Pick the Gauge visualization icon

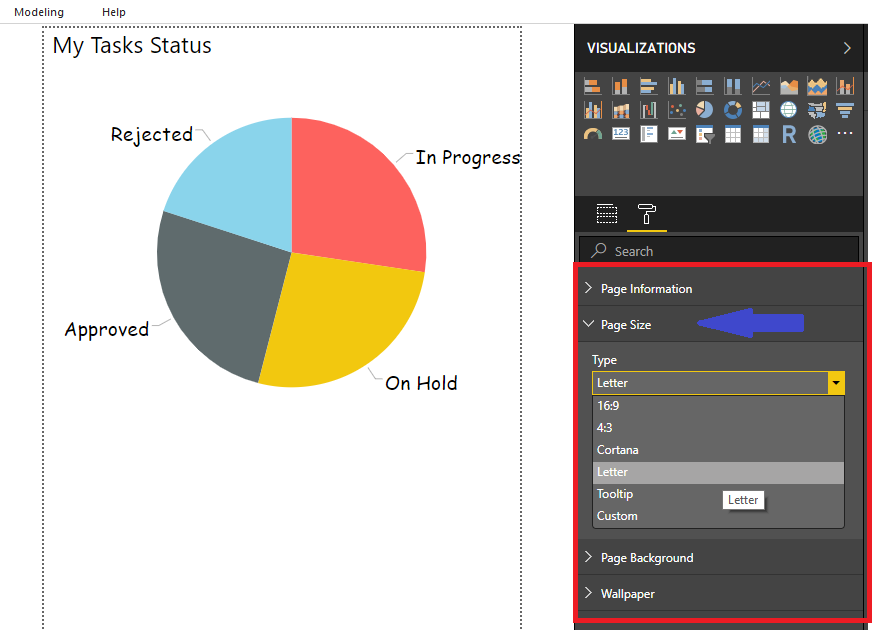(x=592, y=133)
